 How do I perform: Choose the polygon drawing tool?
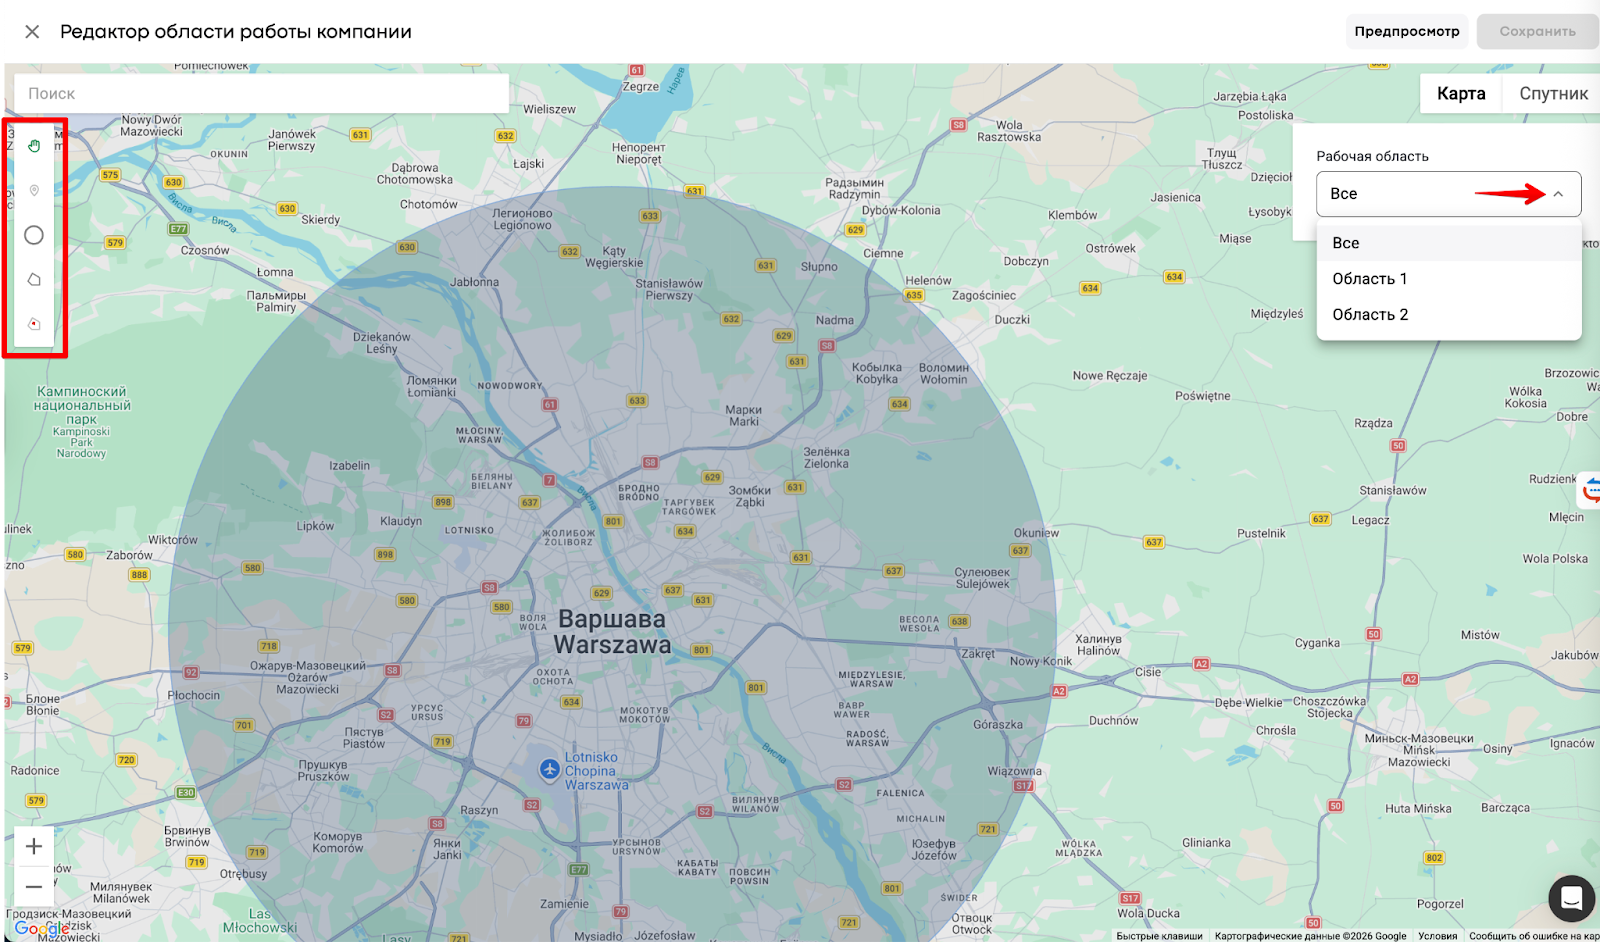pyautogui.click(x=34, y=279)
